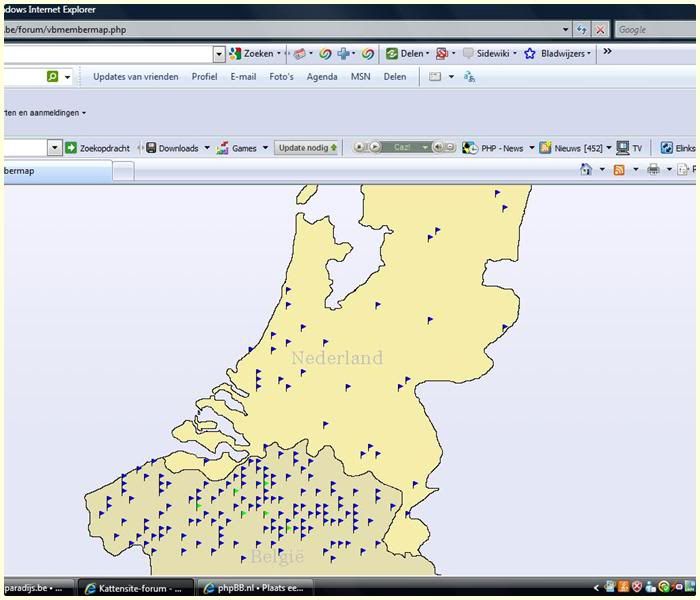Click the green Live search magnifier icon
The image size is (700, 600).
[x=53, y=76]
